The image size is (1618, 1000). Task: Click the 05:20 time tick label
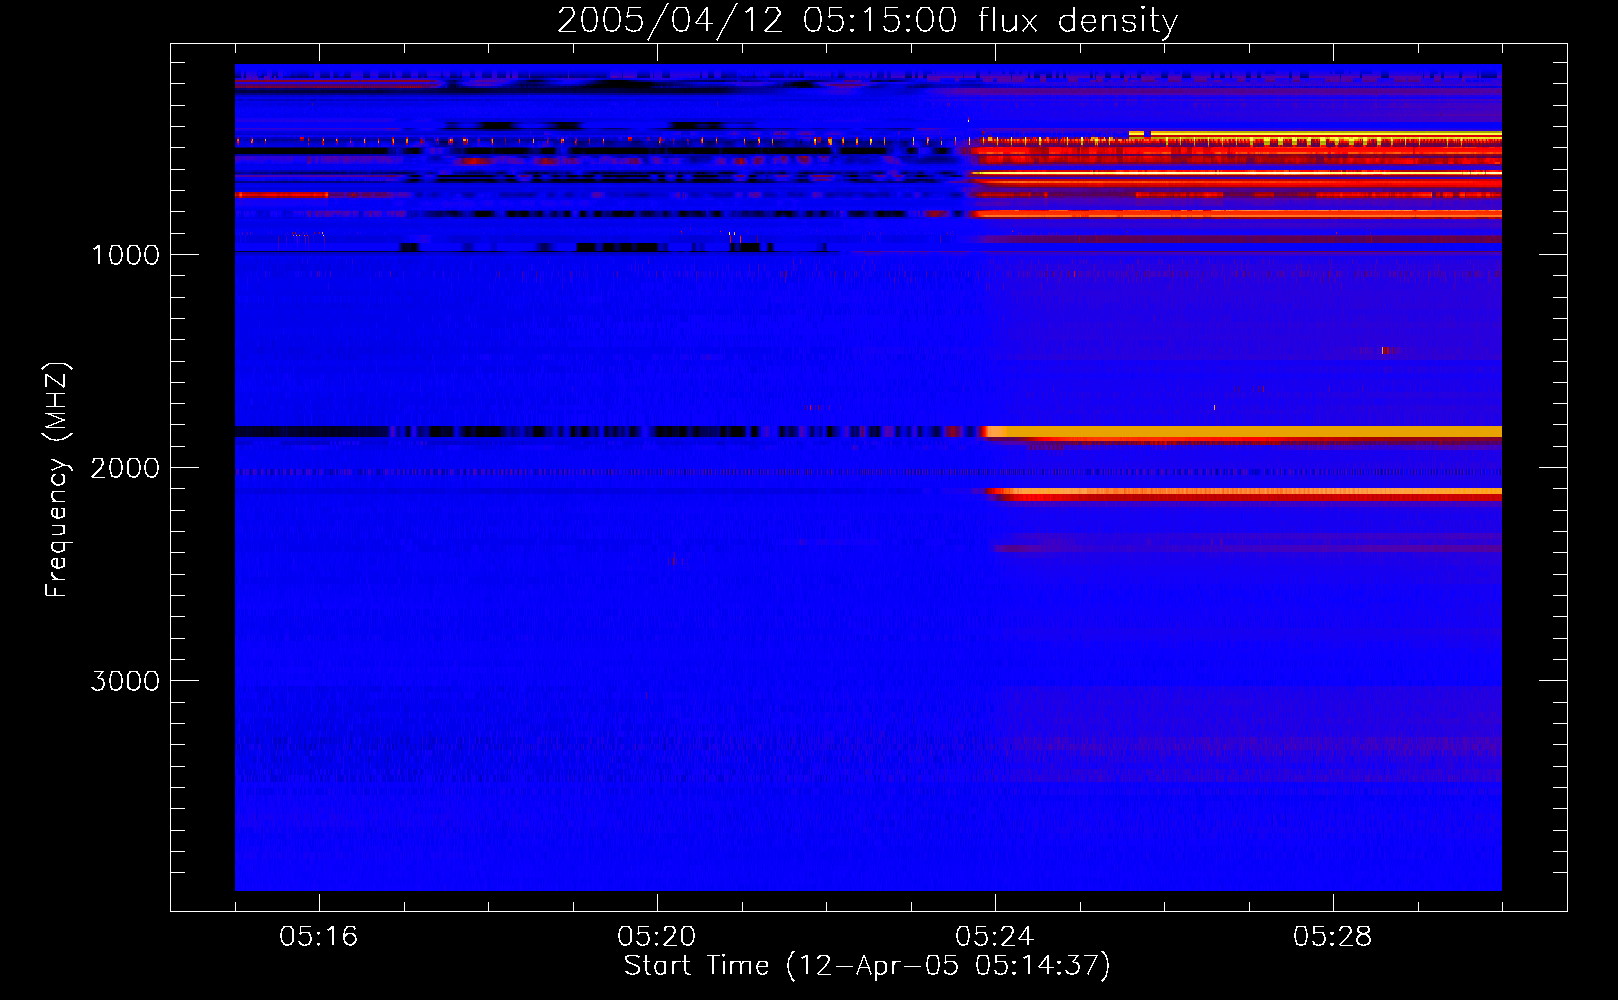(x=657, y=937)
